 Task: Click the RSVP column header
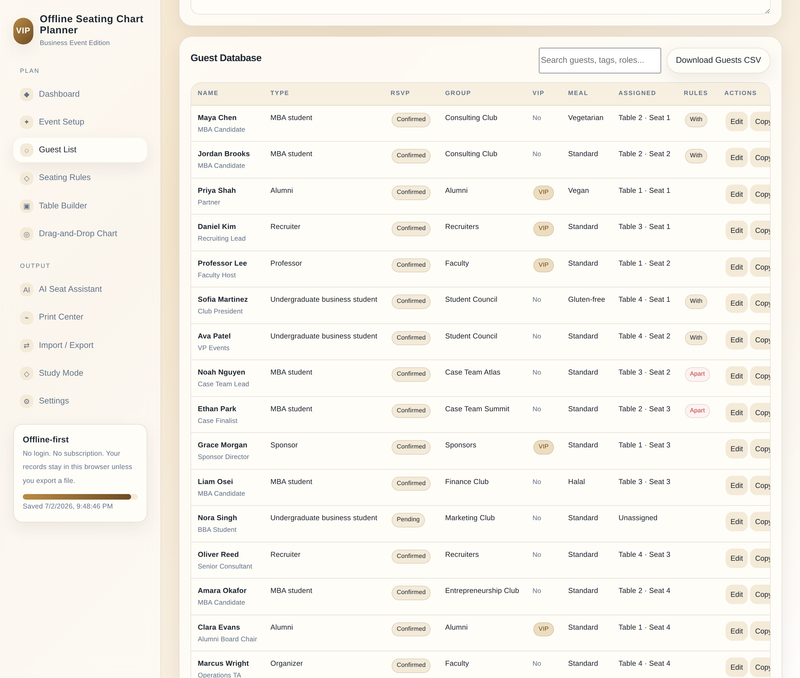pyautogui.click(x=400, y=93)
